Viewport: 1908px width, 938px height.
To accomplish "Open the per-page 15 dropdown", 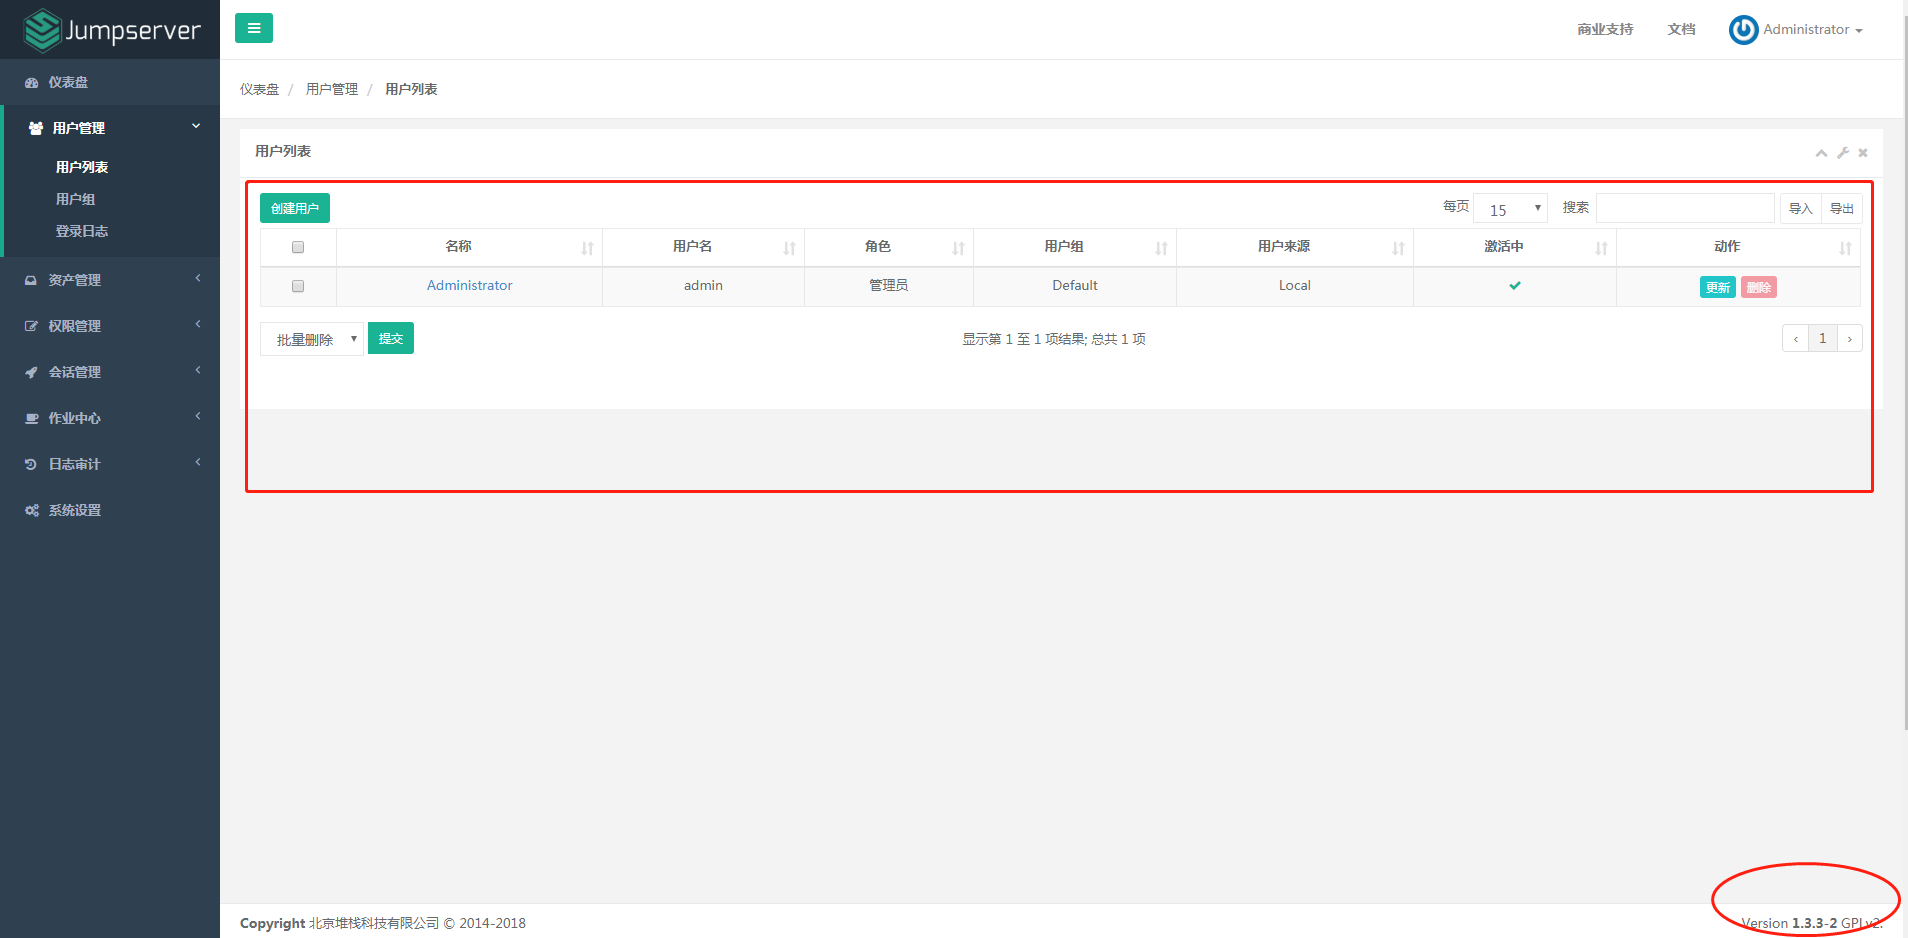I will tap(1511, 208).
